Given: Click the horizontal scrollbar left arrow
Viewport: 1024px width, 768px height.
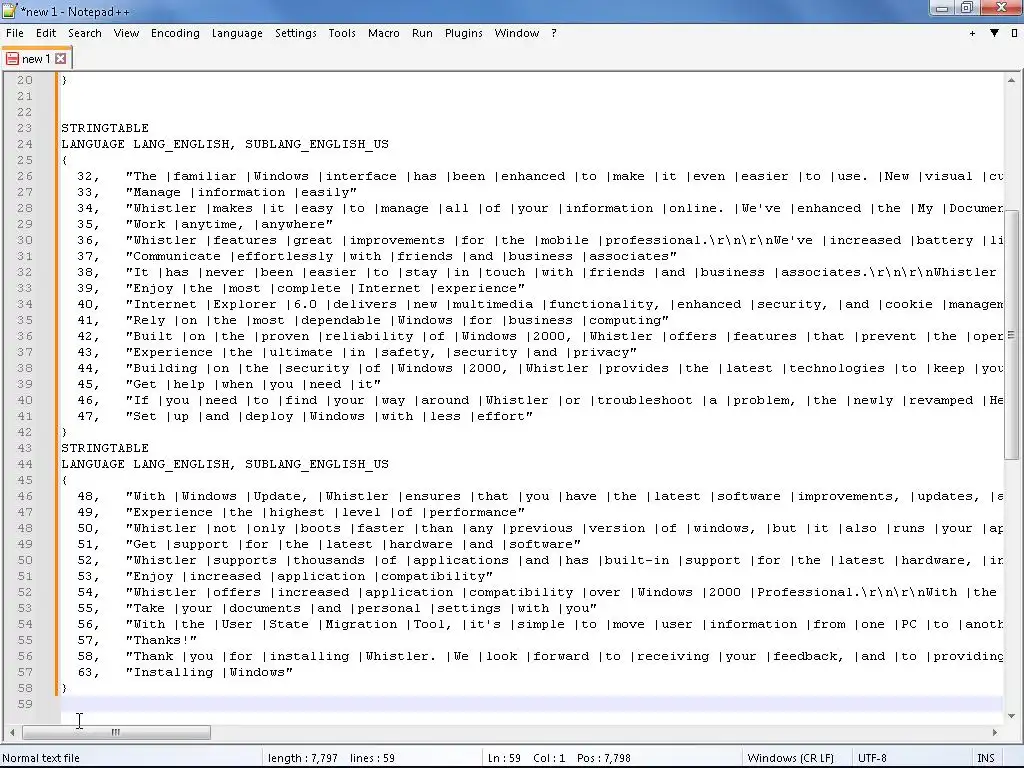Looking at the screenshot, I should [12, 732].
